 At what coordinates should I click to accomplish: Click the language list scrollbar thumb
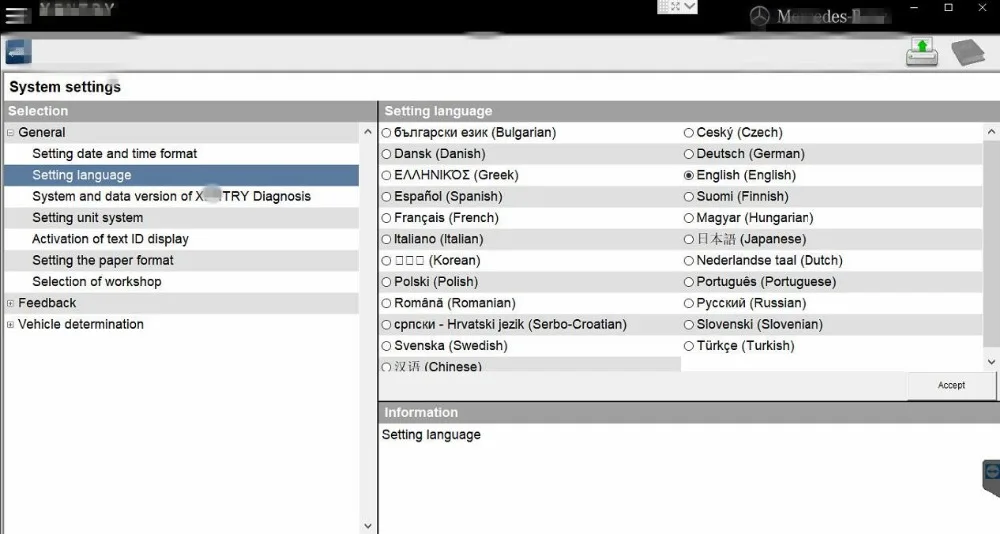tap(991, 244)
